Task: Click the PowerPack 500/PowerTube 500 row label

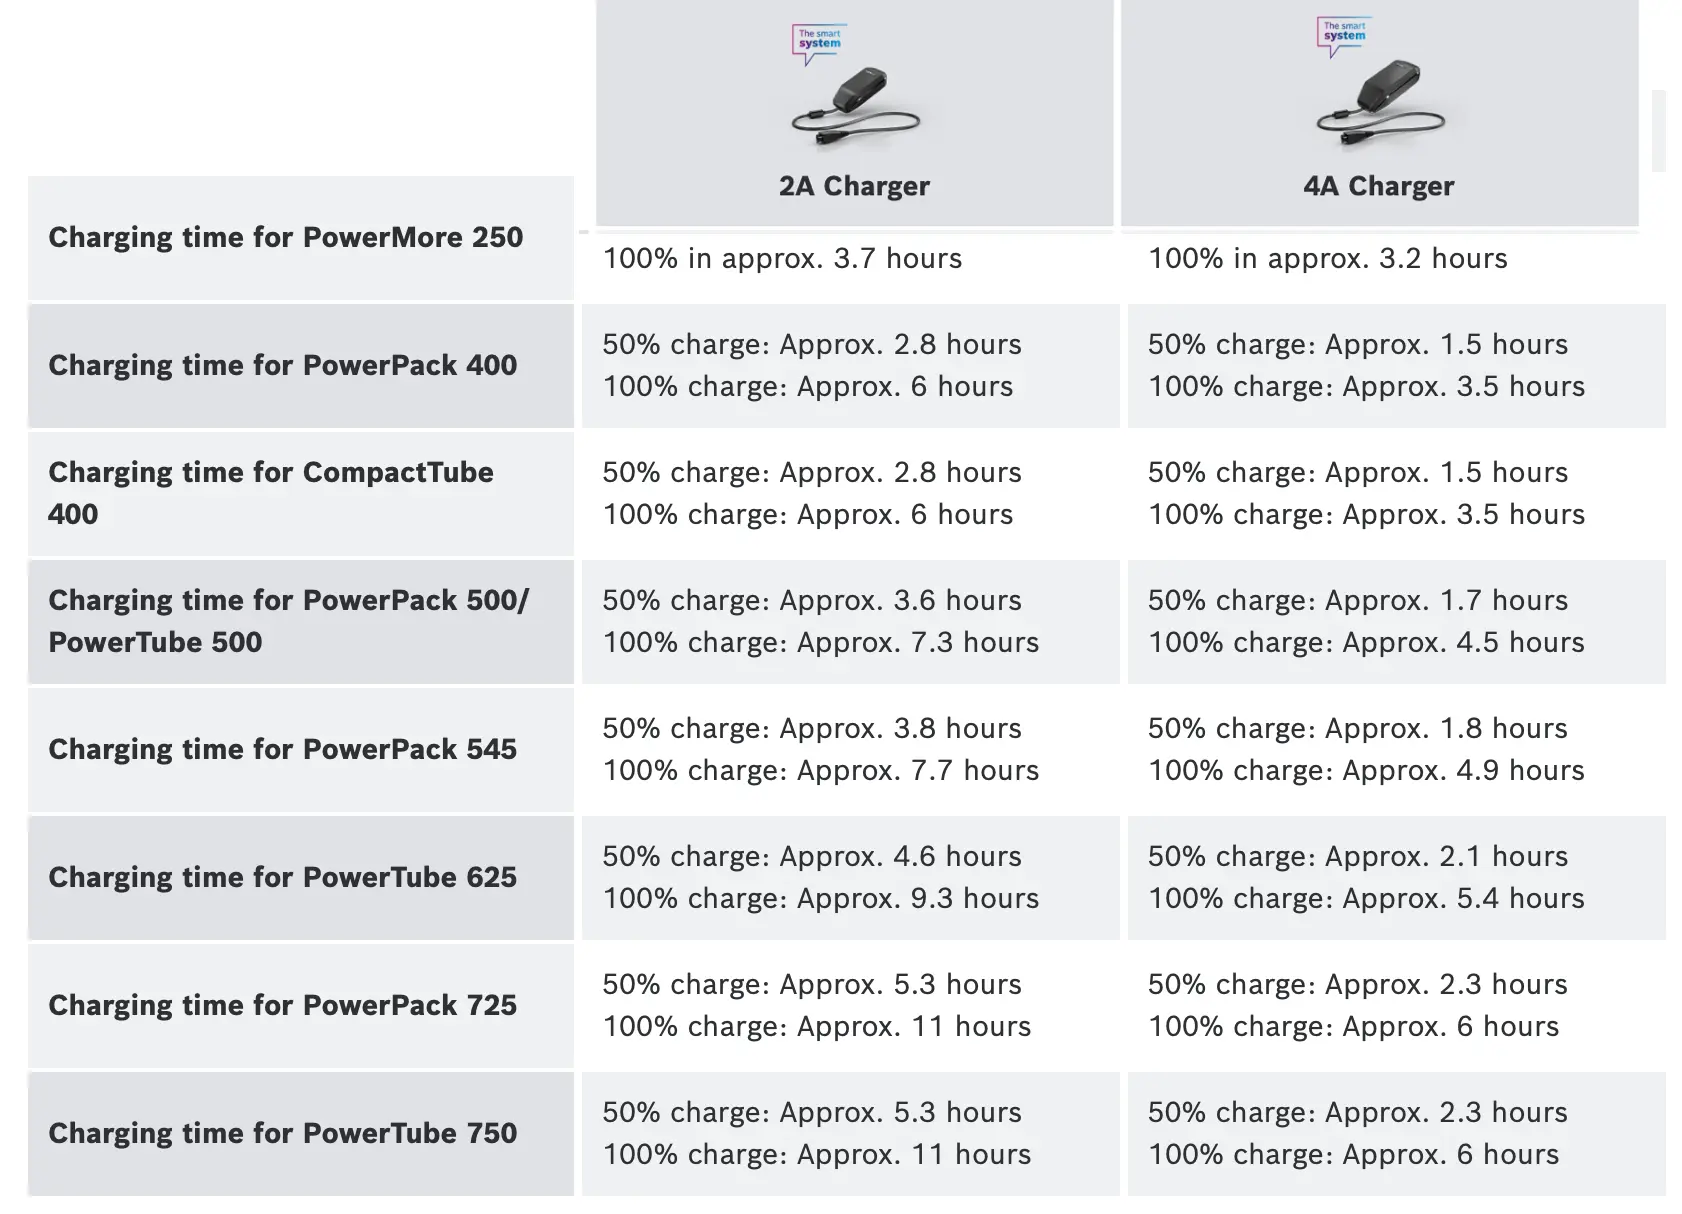Action: (288, 621)
